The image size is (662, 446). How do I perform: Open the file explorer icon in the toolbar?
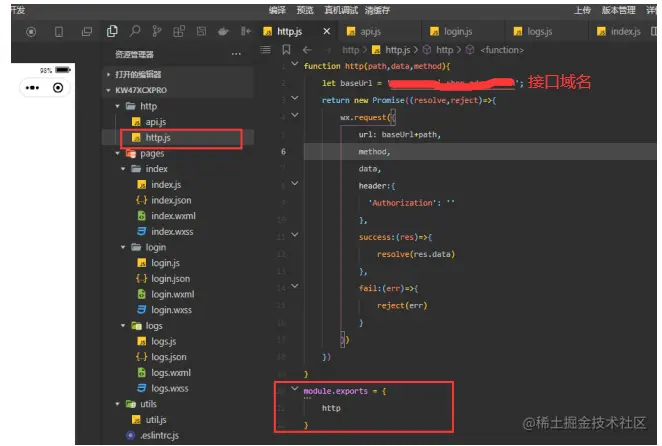coord(112,31)
